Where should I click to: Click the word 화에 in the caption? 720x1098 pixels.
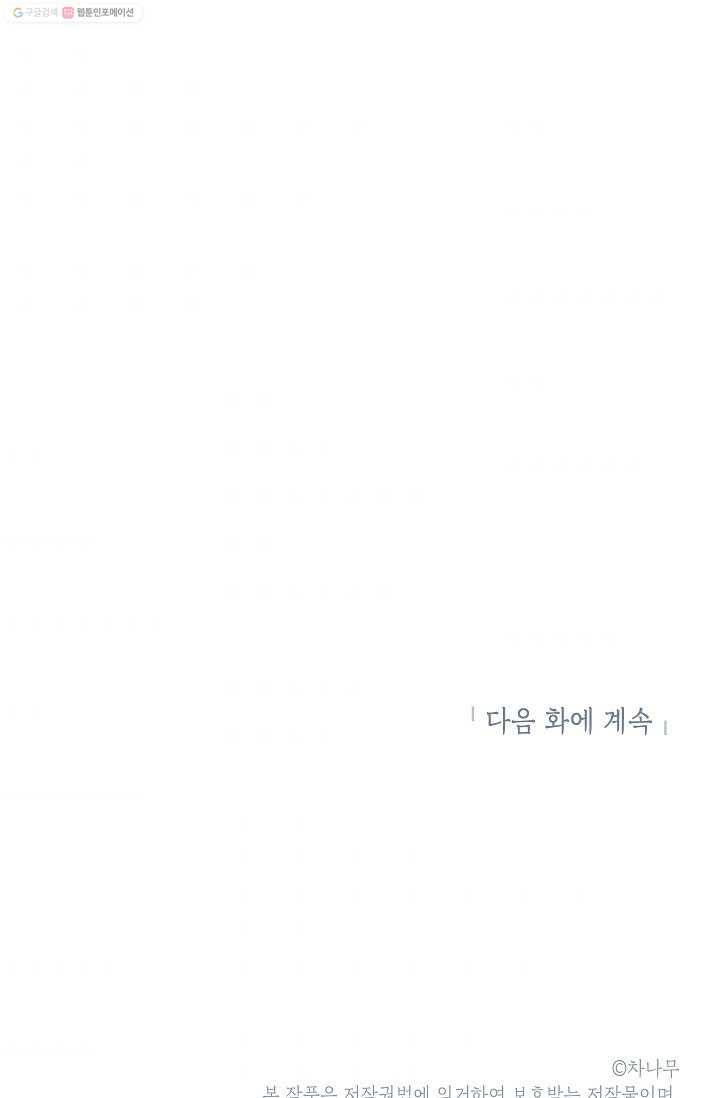[x=569, y=721]
